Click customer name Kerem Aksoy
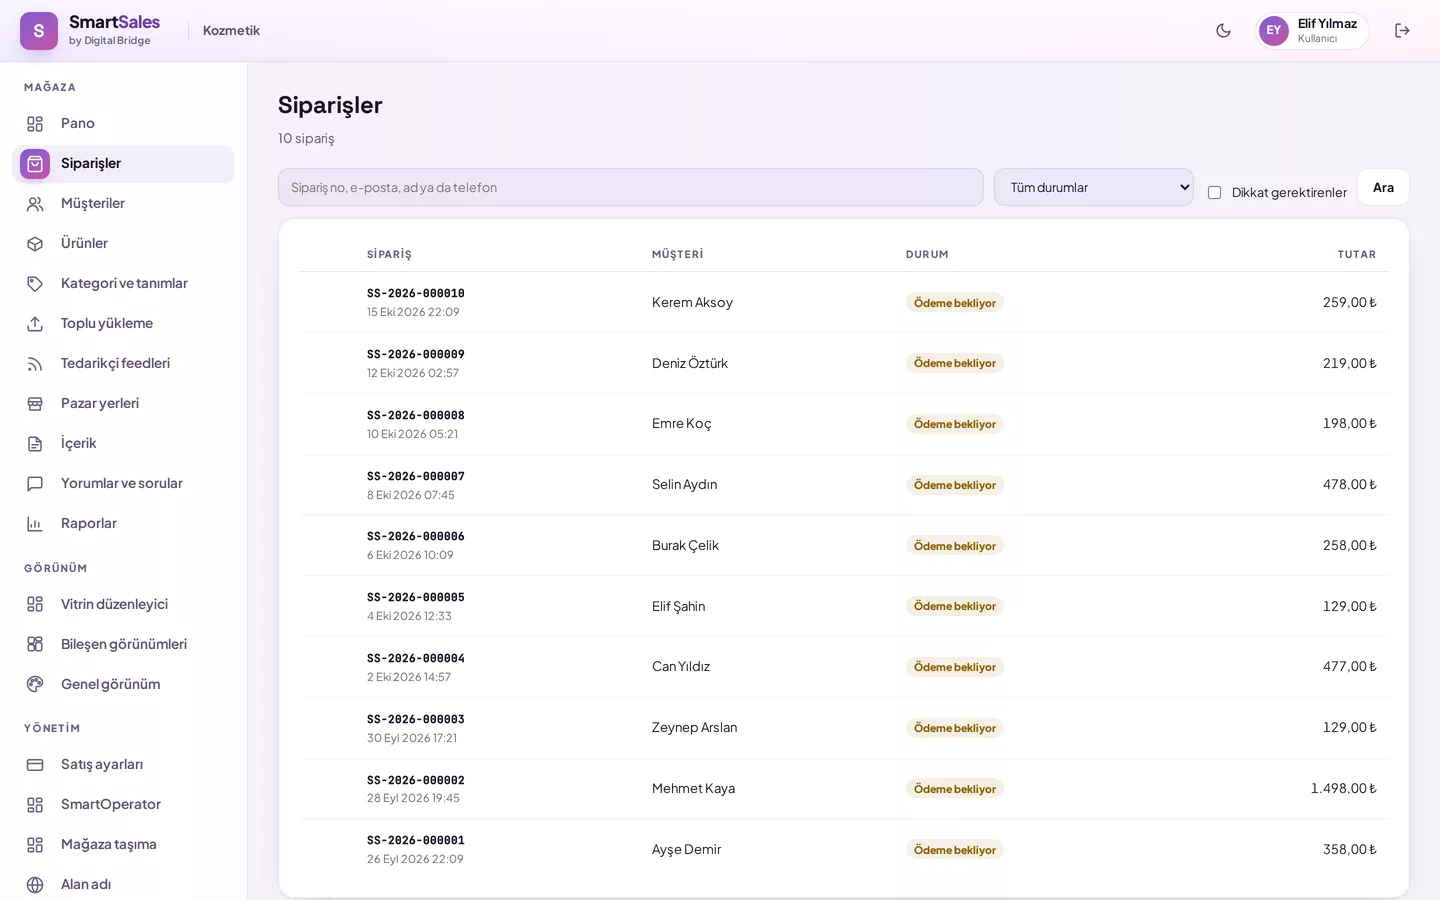The width and height of the screenshot is (1440, 900). tap(692, 302)
